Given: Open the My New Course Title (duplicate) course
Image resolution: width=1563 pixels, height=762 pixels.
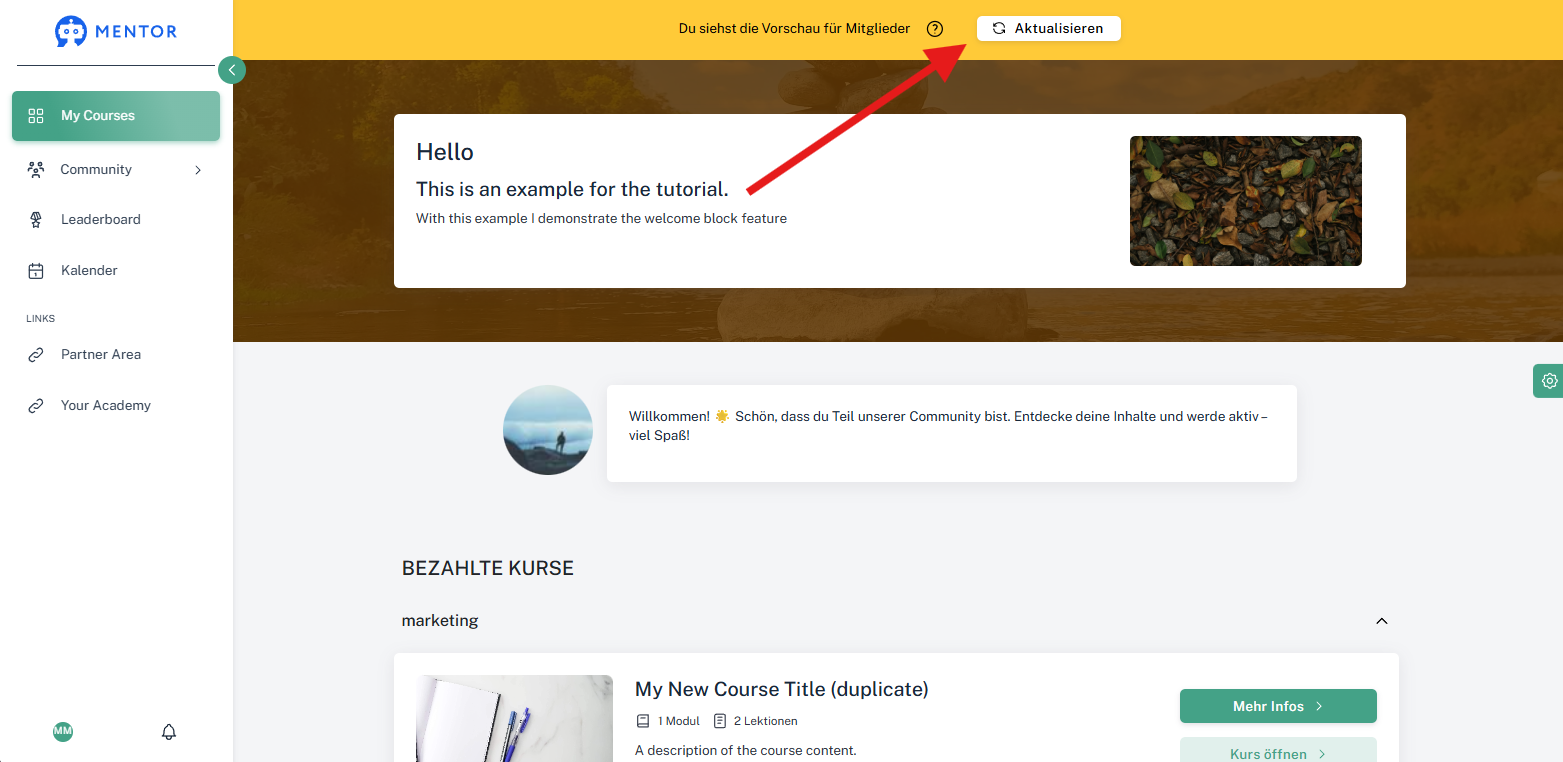Looking at the screenshot, I should click(x=782, y=689).
